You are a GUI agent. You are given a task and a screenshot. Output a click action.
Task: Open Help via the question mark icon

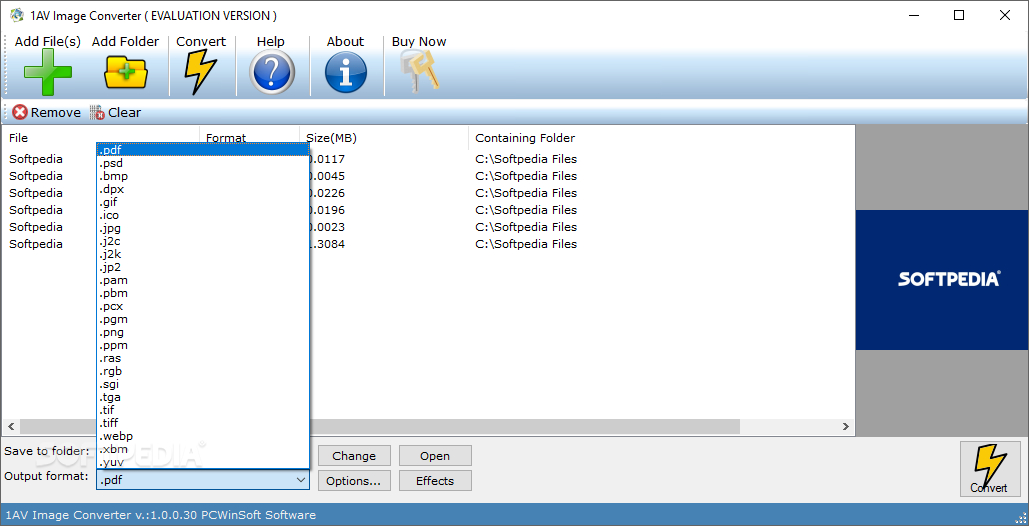(x=271, y=72)
